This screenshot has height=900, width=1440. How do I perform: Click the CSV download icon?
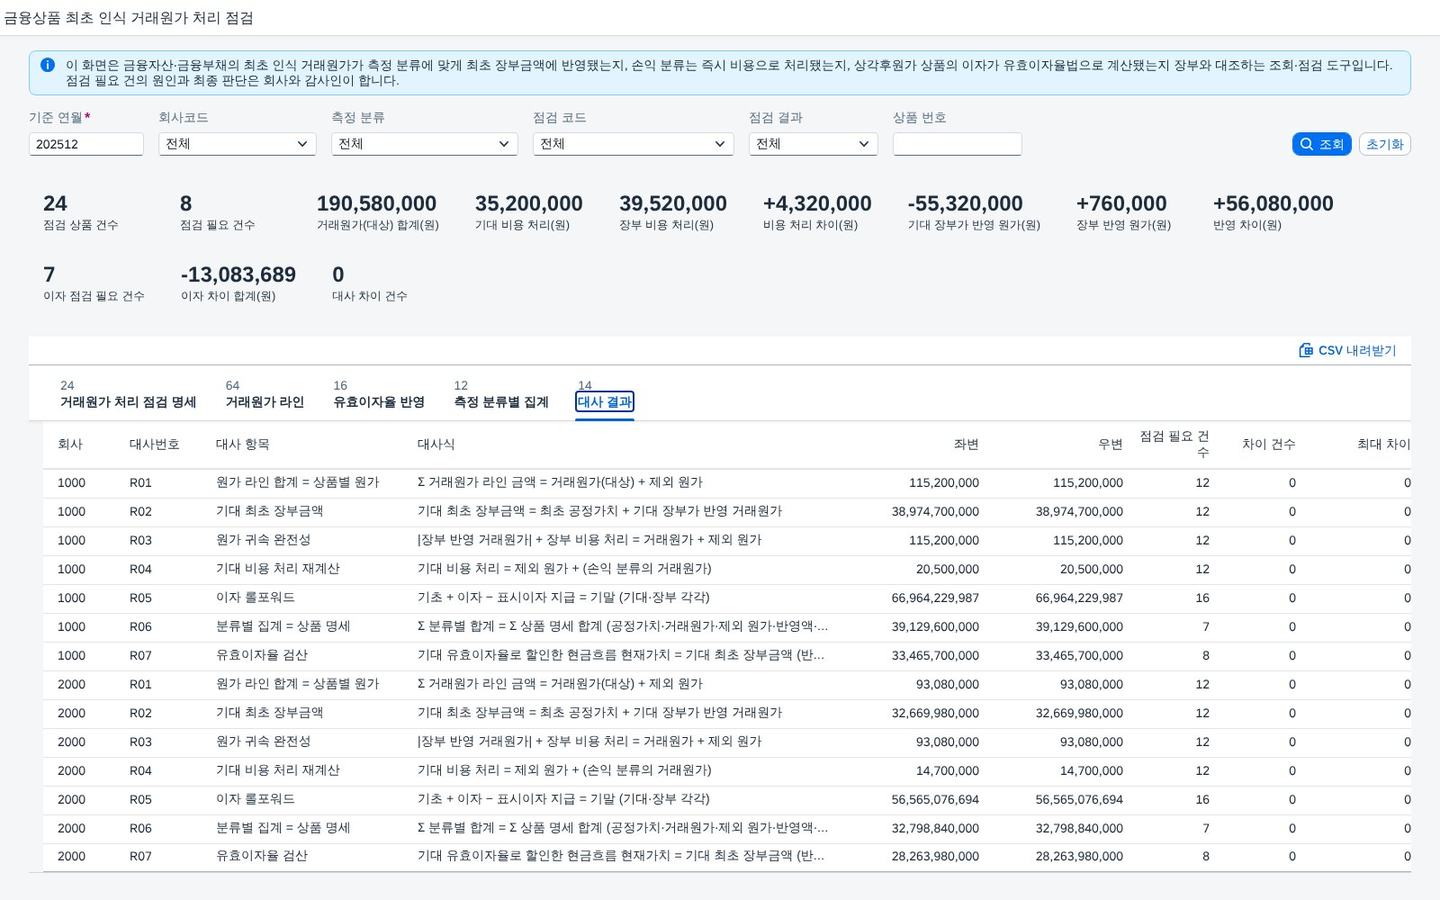tap(1306, 350)
